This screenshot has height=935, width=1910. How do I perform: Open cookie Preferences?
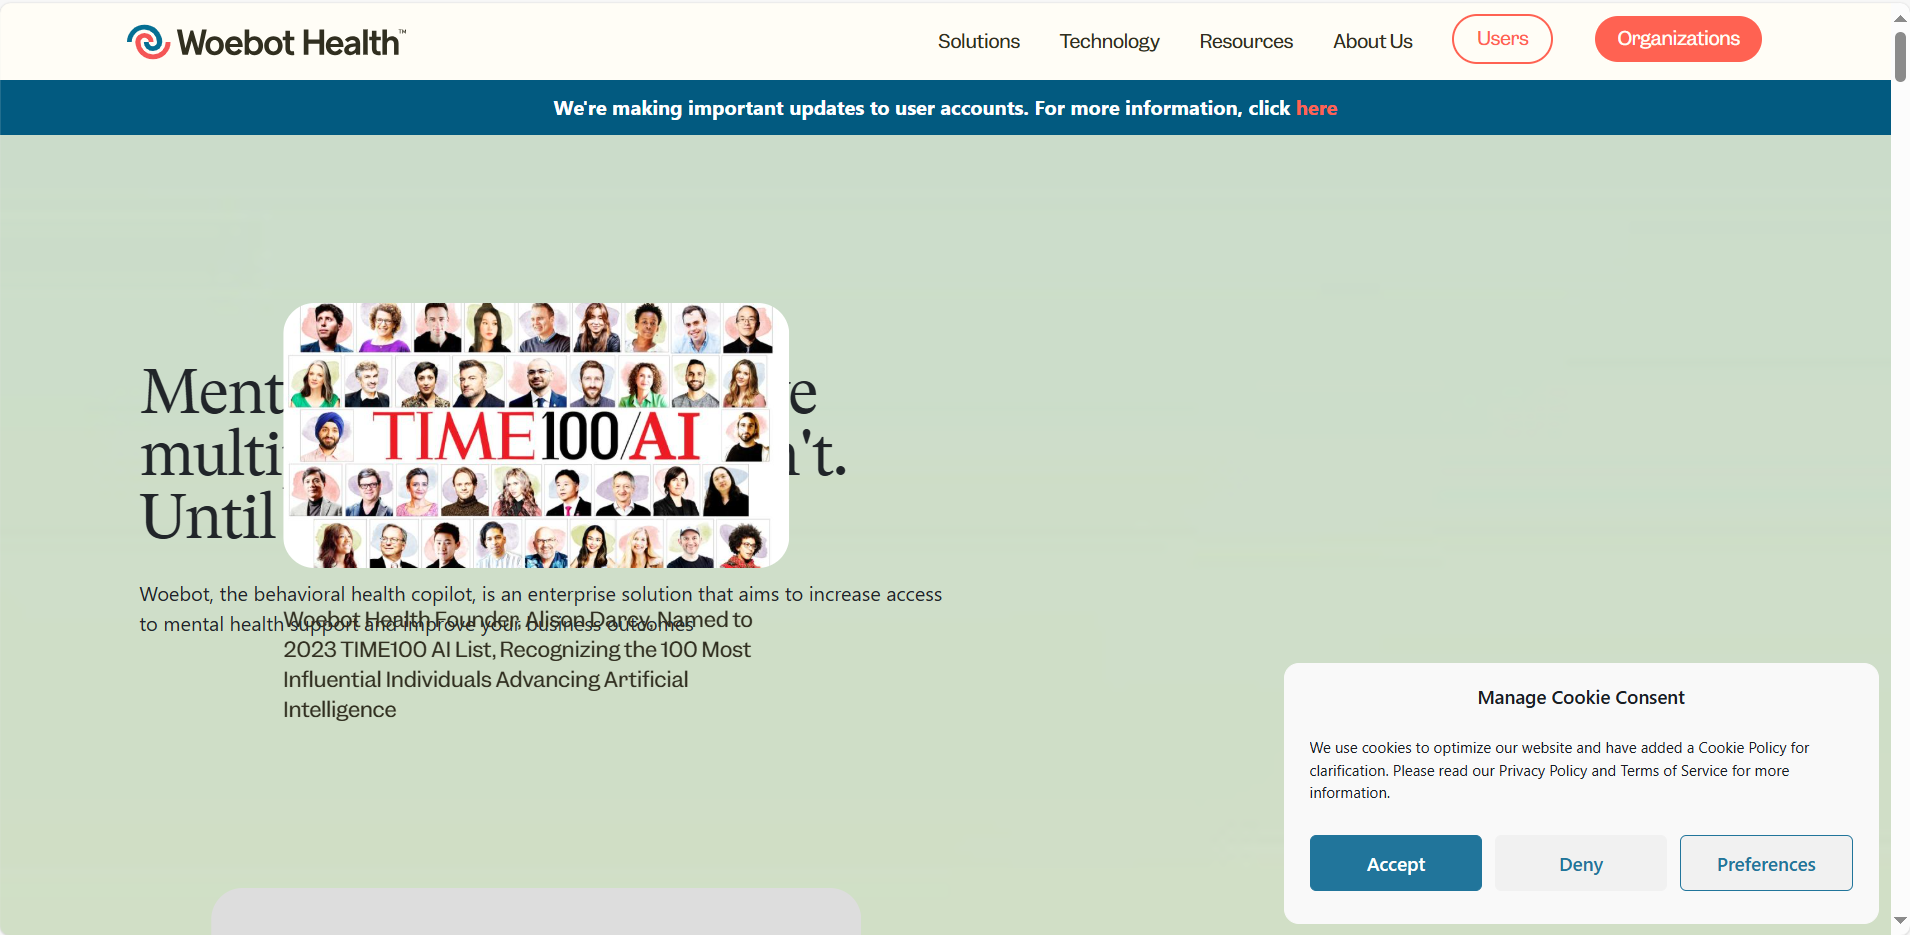(1765, 863)
